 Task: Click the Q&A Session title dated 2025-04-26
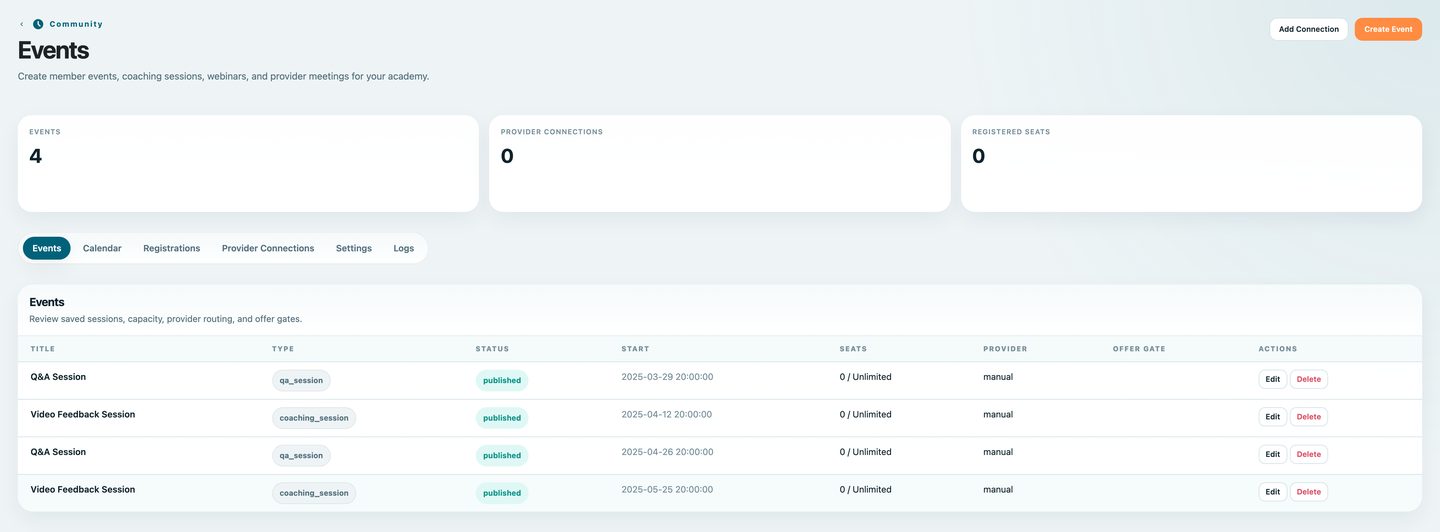(x=58, y=452)
